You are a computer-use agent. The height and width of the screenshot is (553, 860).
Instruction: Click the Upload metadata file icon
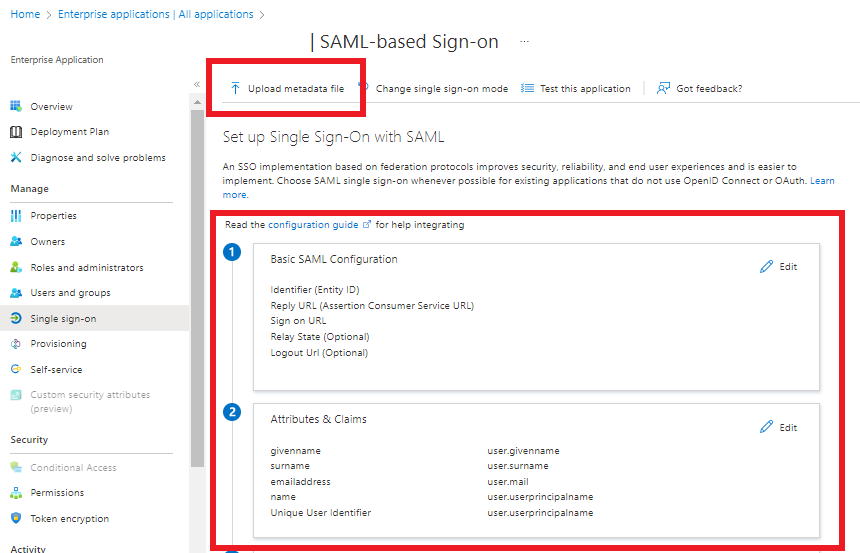pos(235,88)
